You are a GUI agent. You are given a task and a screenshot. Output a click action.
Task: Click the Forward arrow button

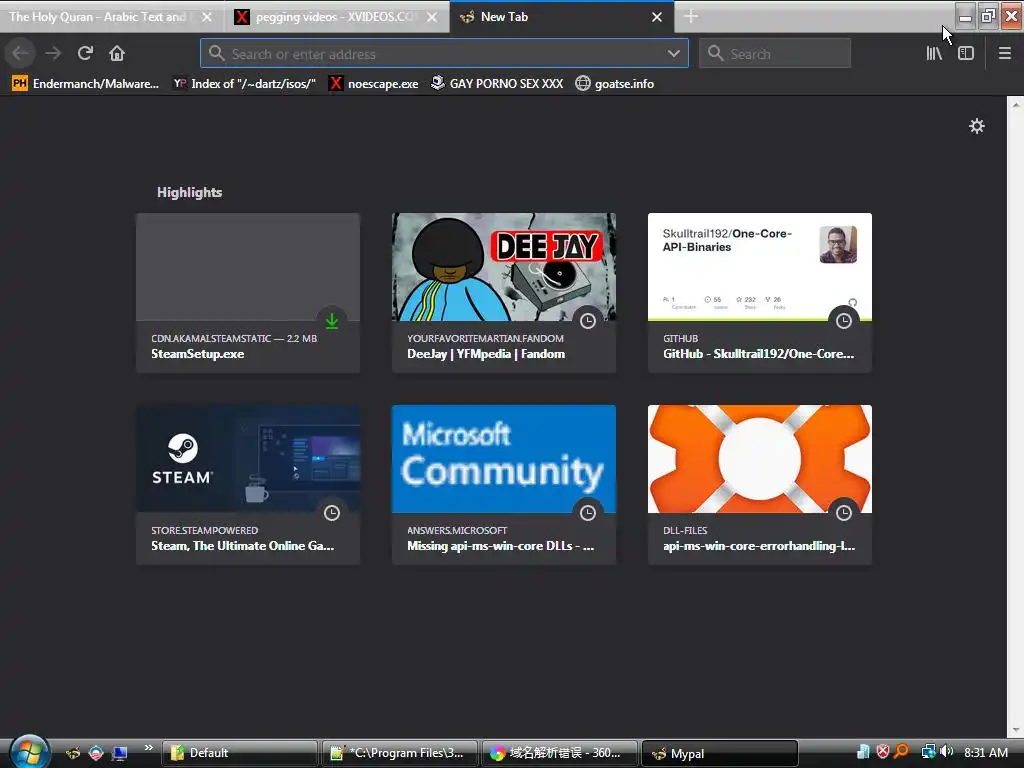(x=53, y=53)
